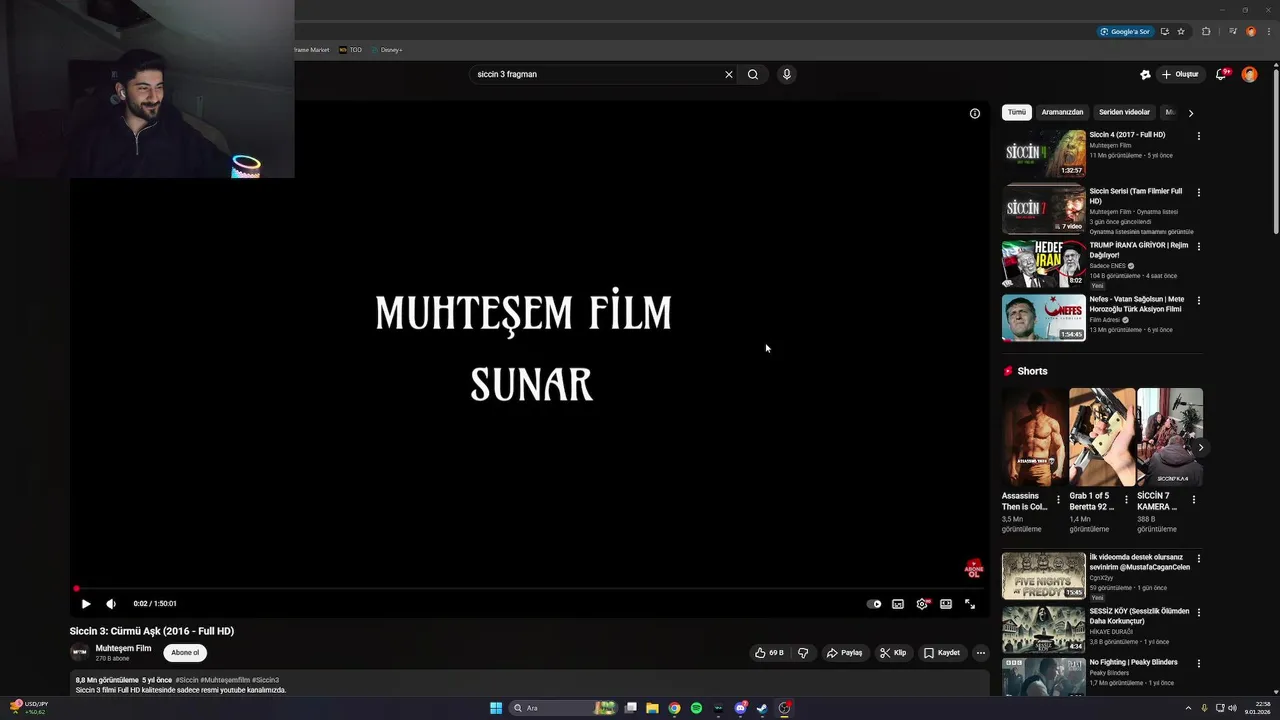Open options menu for Siccin Serisi playlist
Screen dimensions: 1280x720
(1199, 192)
